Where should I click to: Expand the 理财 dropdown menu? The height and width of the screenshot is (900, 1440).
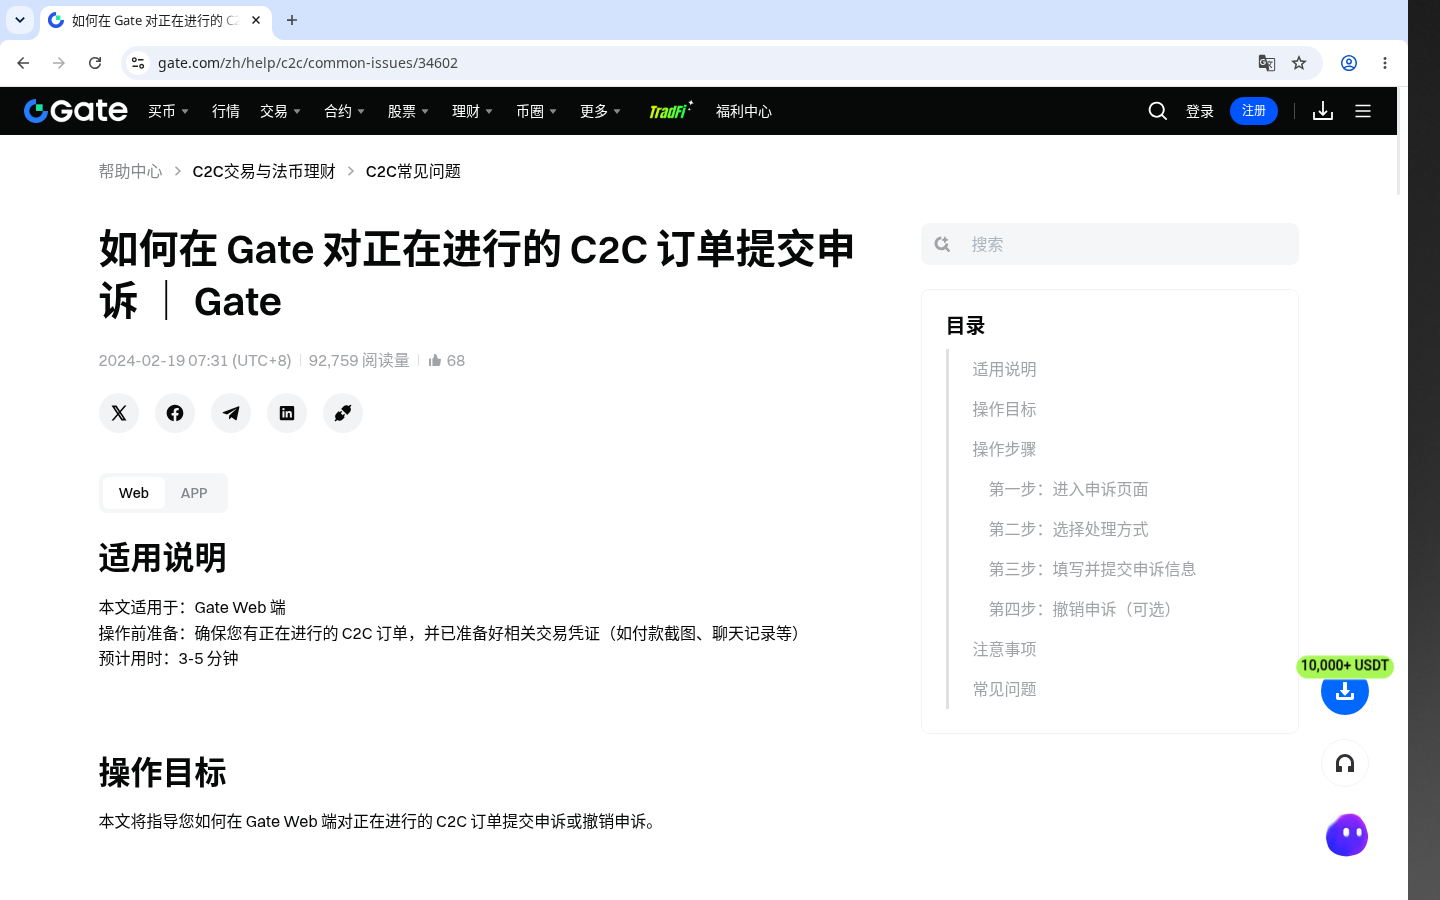point(473,111)
